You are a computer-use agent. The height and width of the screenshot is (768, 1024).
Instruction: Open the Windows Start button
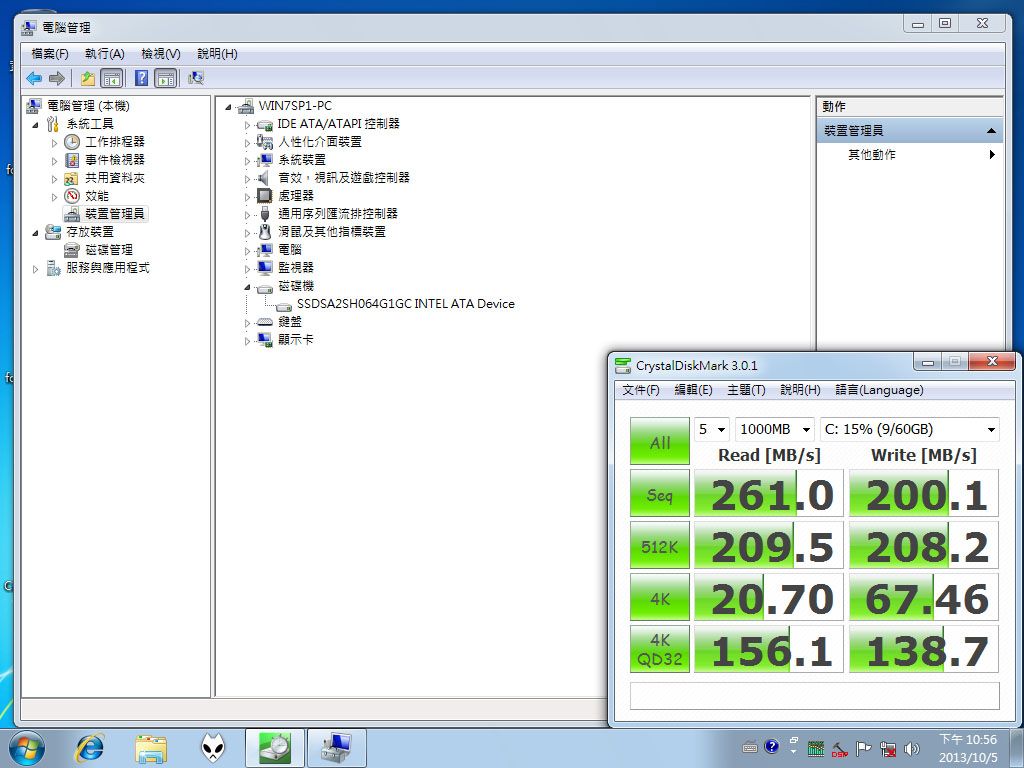pos(27,748)
